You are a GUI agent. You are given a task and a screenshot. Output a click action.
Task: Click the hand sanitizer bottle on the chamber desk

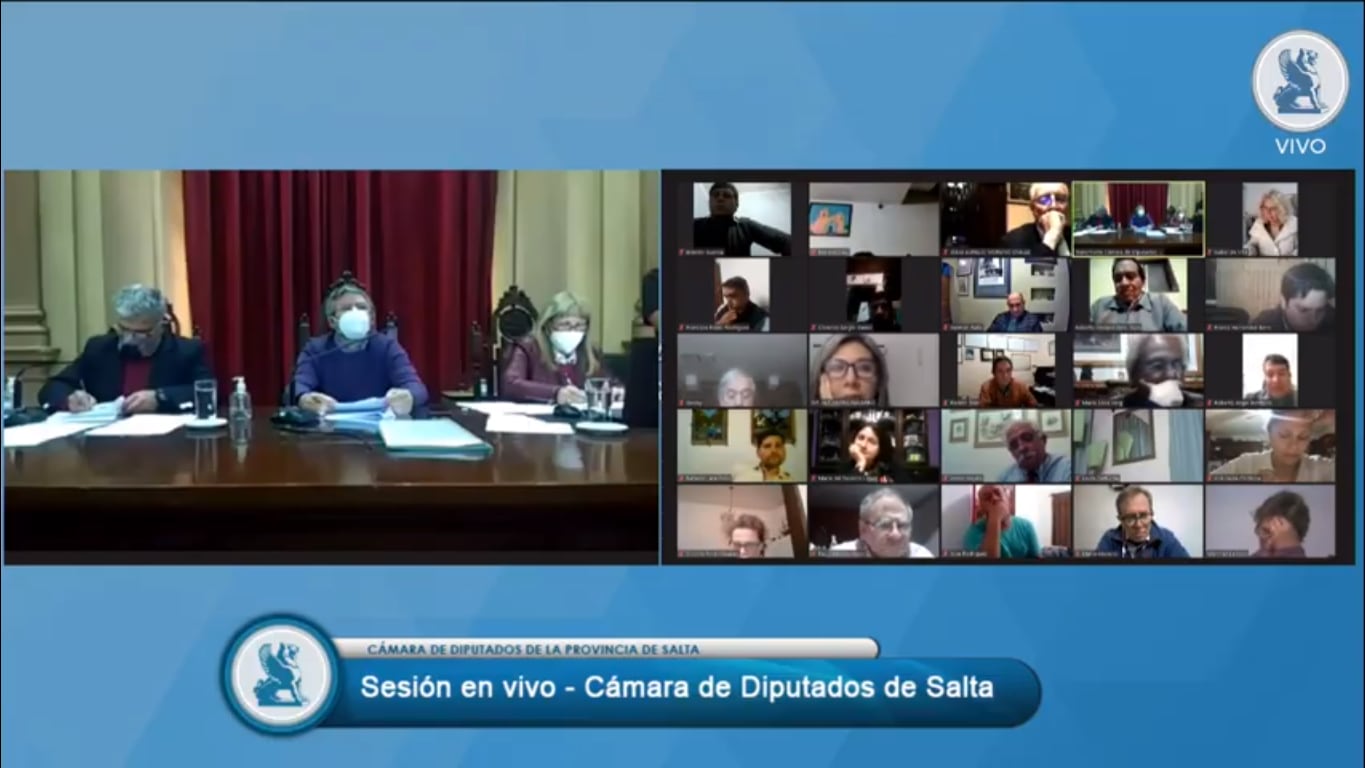coord(239,402)
